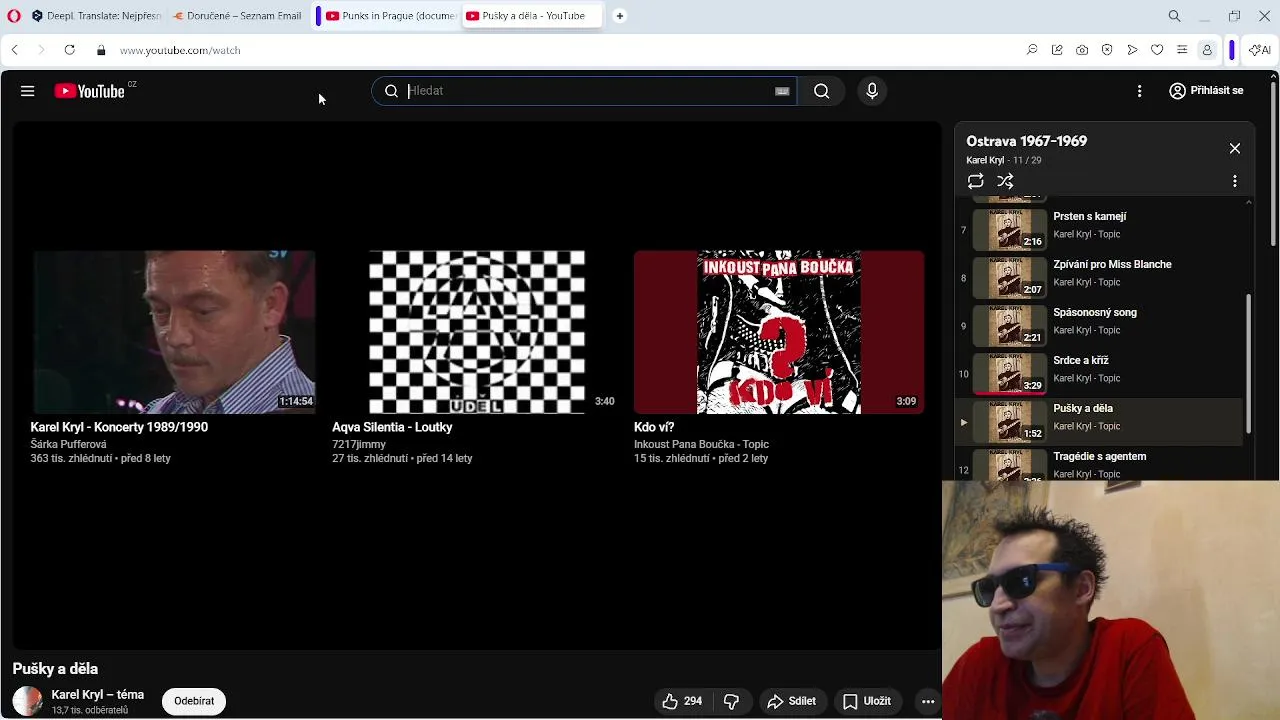Open Karel Kryl link under playlist title
The height and width of the screenshot is (720, 1280).
(985, 160)
